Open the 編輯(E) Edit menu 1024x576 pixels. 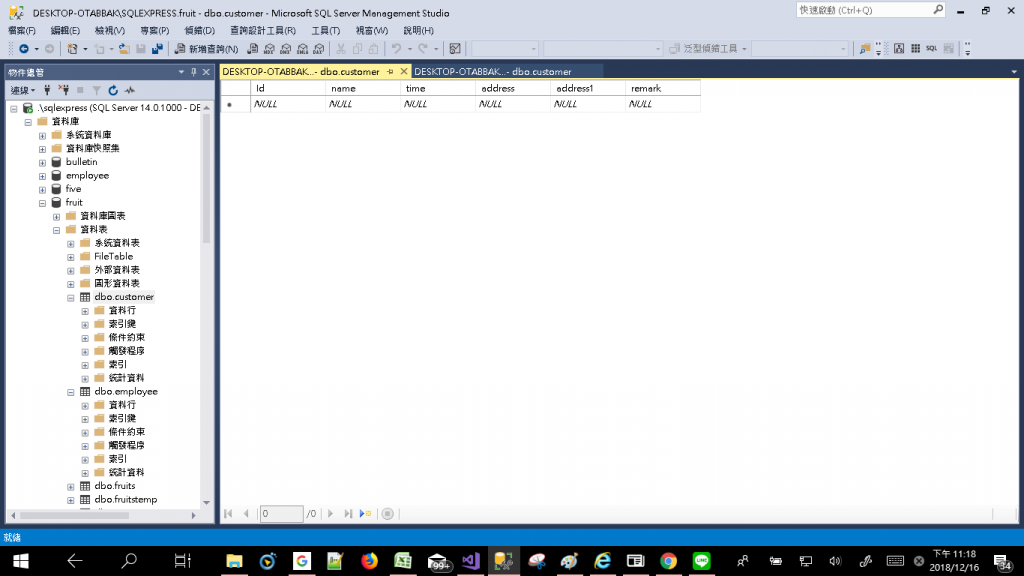click(65, 31)
